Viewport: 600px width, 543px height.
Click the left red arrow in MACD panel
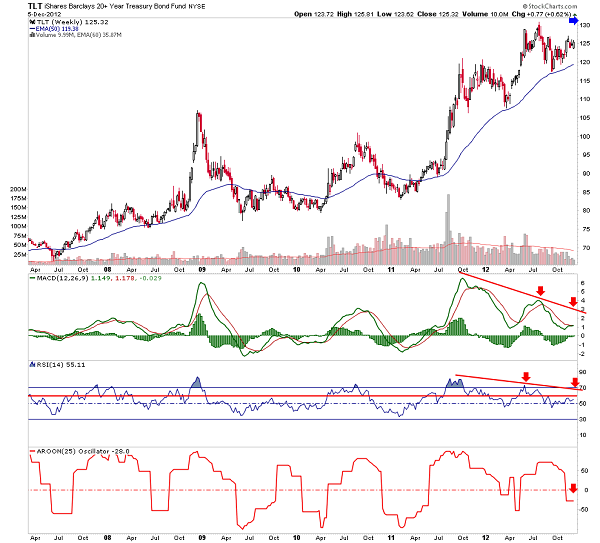[540, 291]
